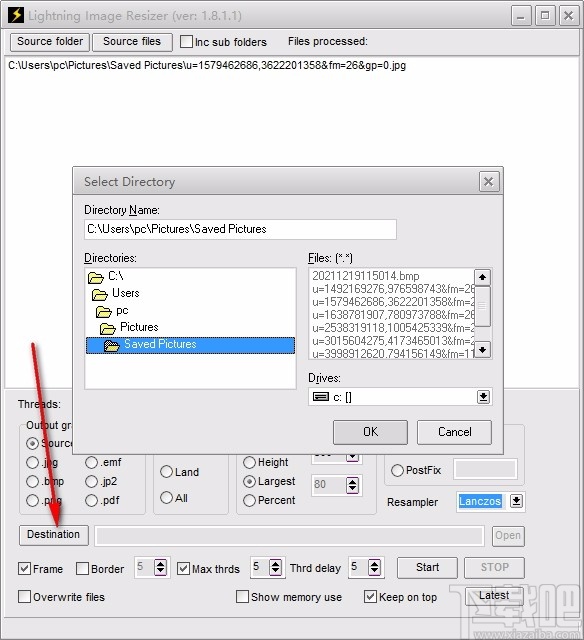
Task: Click the Files list down scroll arrow
Action: [482, 350]
